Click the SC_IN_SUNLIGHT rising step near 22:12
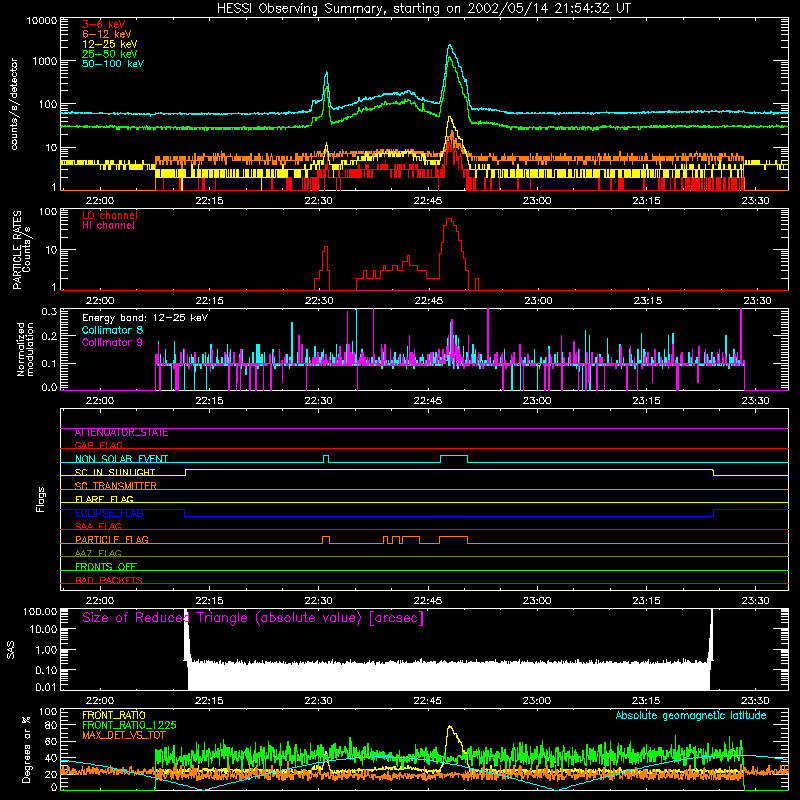The width and height of the screenshot is (800, 800). click(x=185, y=472)
